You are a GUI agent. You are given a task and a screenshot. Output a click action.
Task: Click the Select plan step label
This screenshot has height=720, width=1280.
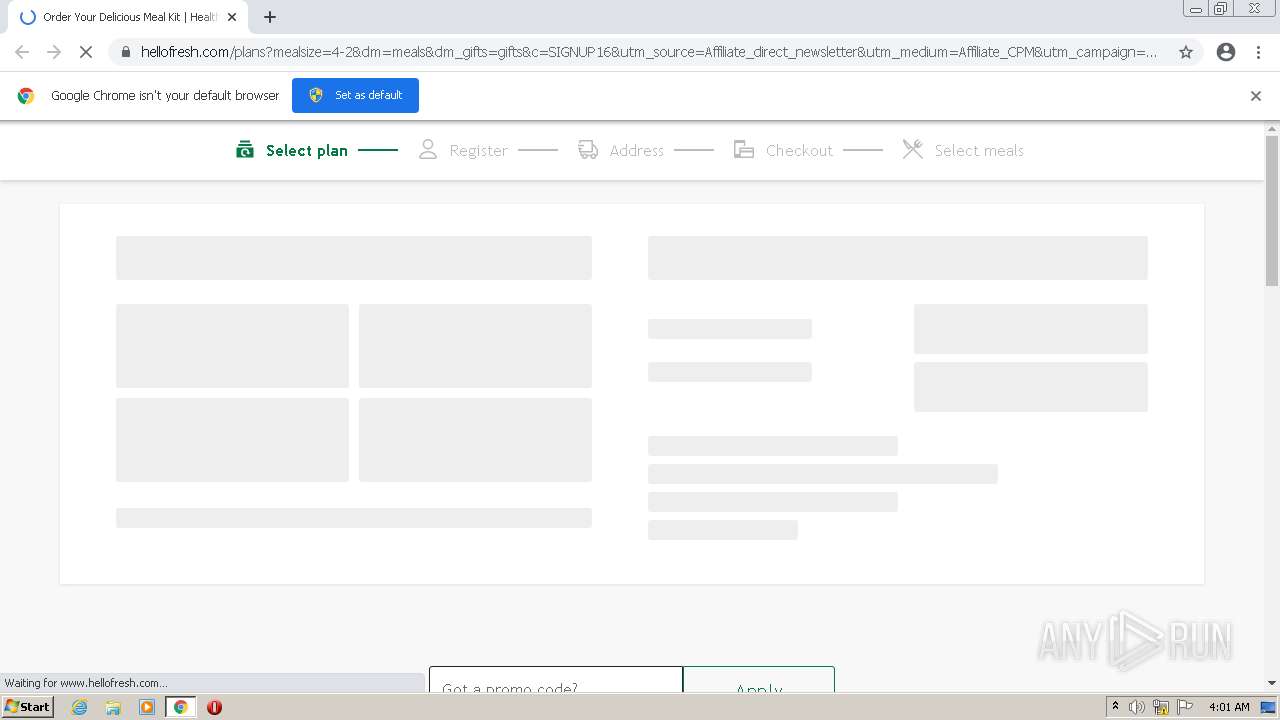pyautogui.click(x=307, y=151)
